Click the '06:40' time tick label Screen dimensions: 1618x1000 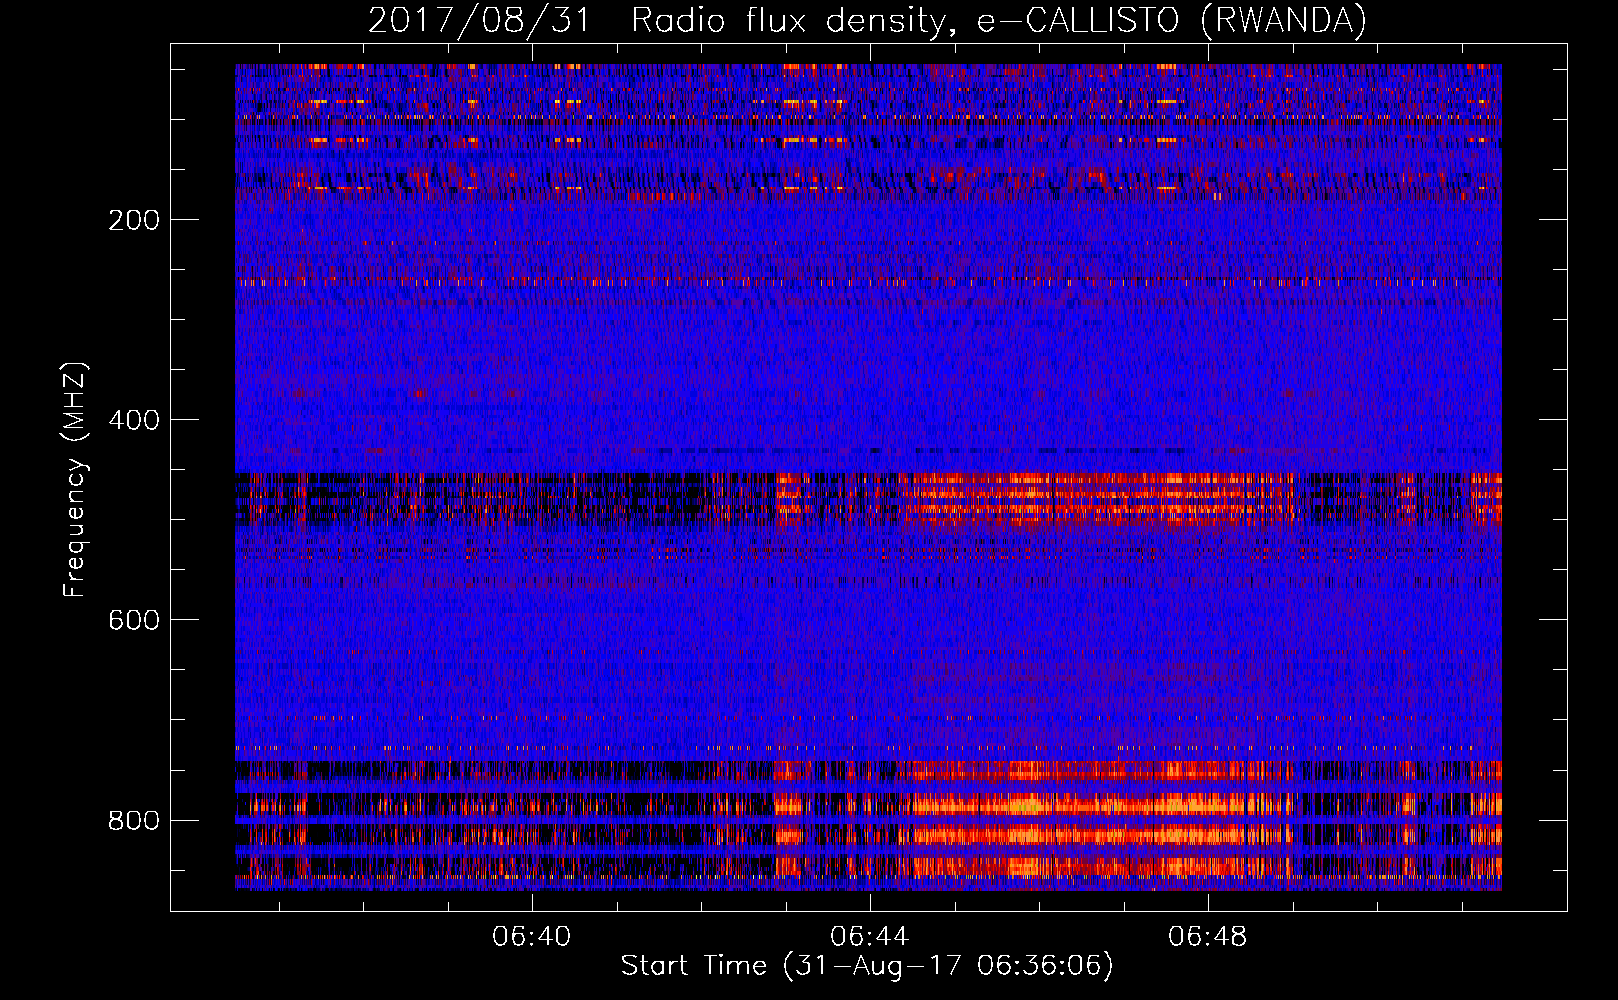[x=532, y=936]
